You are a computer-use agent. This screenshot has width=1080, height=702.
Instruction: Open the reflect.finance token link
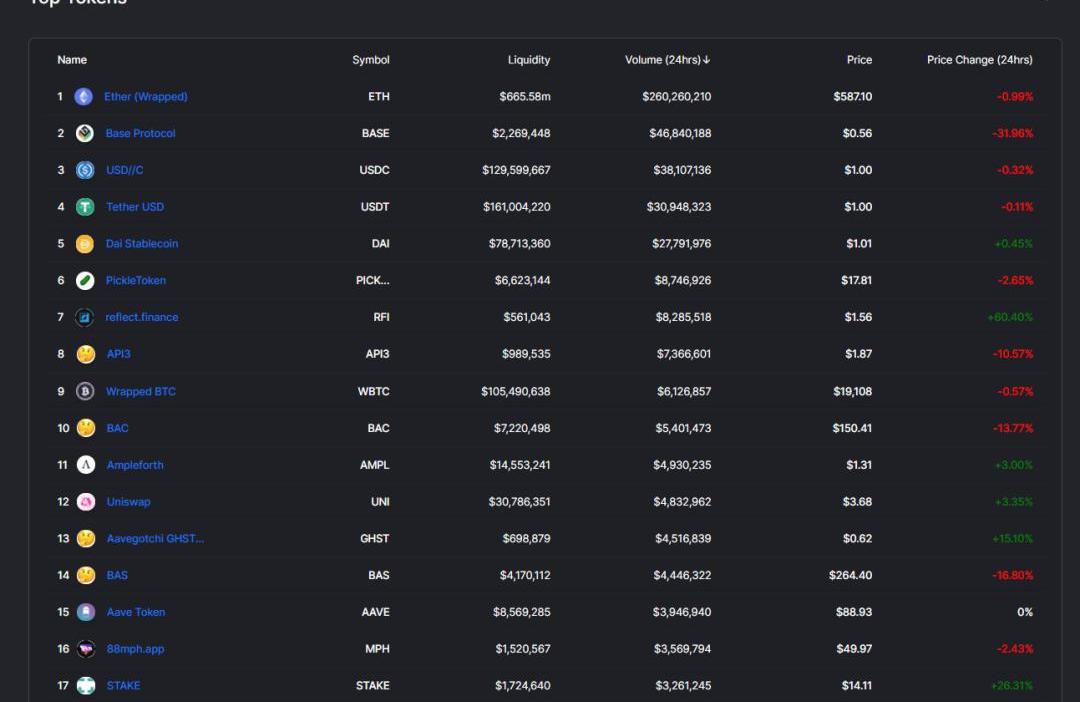(x=142, y=317)
